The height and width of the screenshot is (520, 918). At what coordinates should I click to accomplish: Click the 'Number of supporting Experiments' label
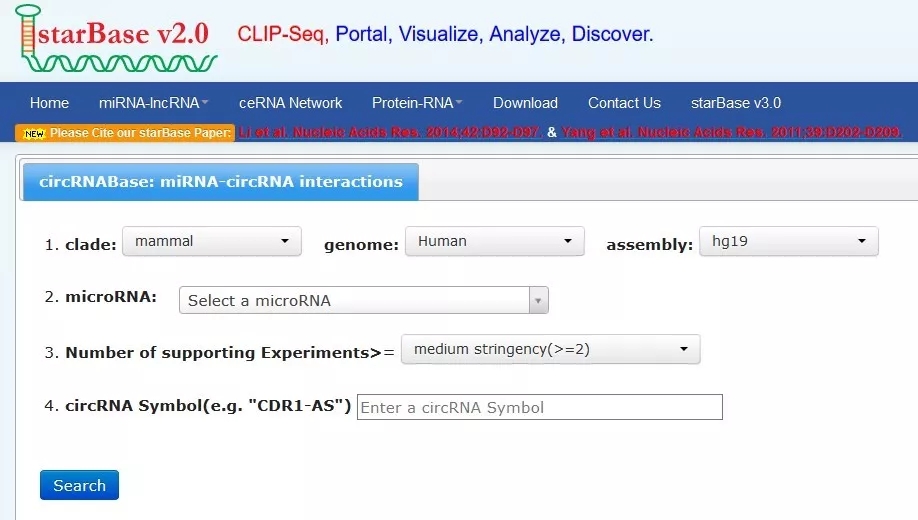click(x=230, y=353)
